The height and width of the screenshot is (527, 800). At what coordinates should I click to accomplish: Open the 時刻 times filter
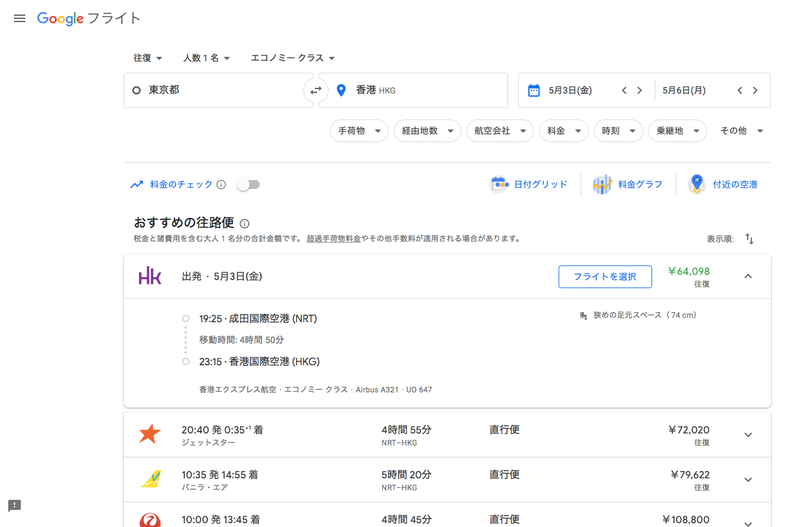pyautogui.click(x=618, y=131)
